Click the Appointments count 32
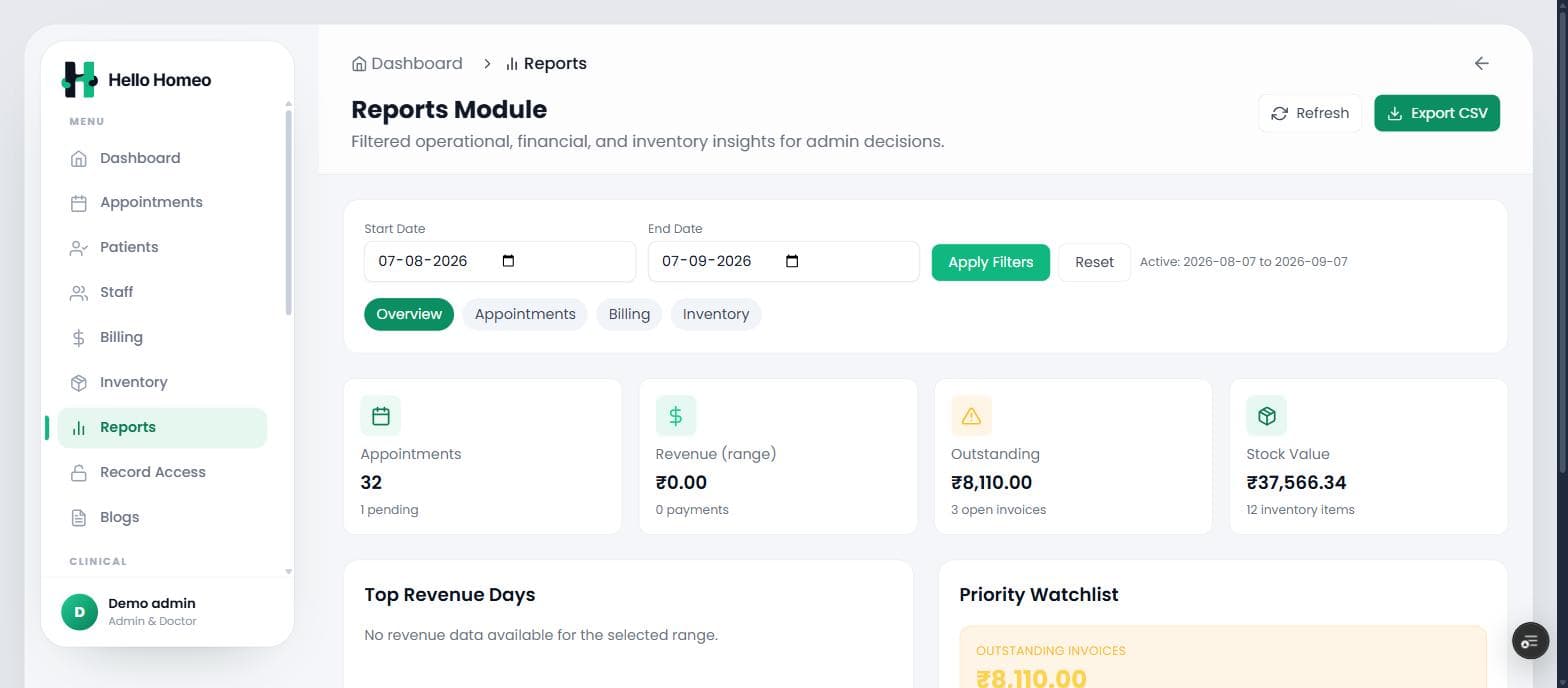 [x=371, y=483]
